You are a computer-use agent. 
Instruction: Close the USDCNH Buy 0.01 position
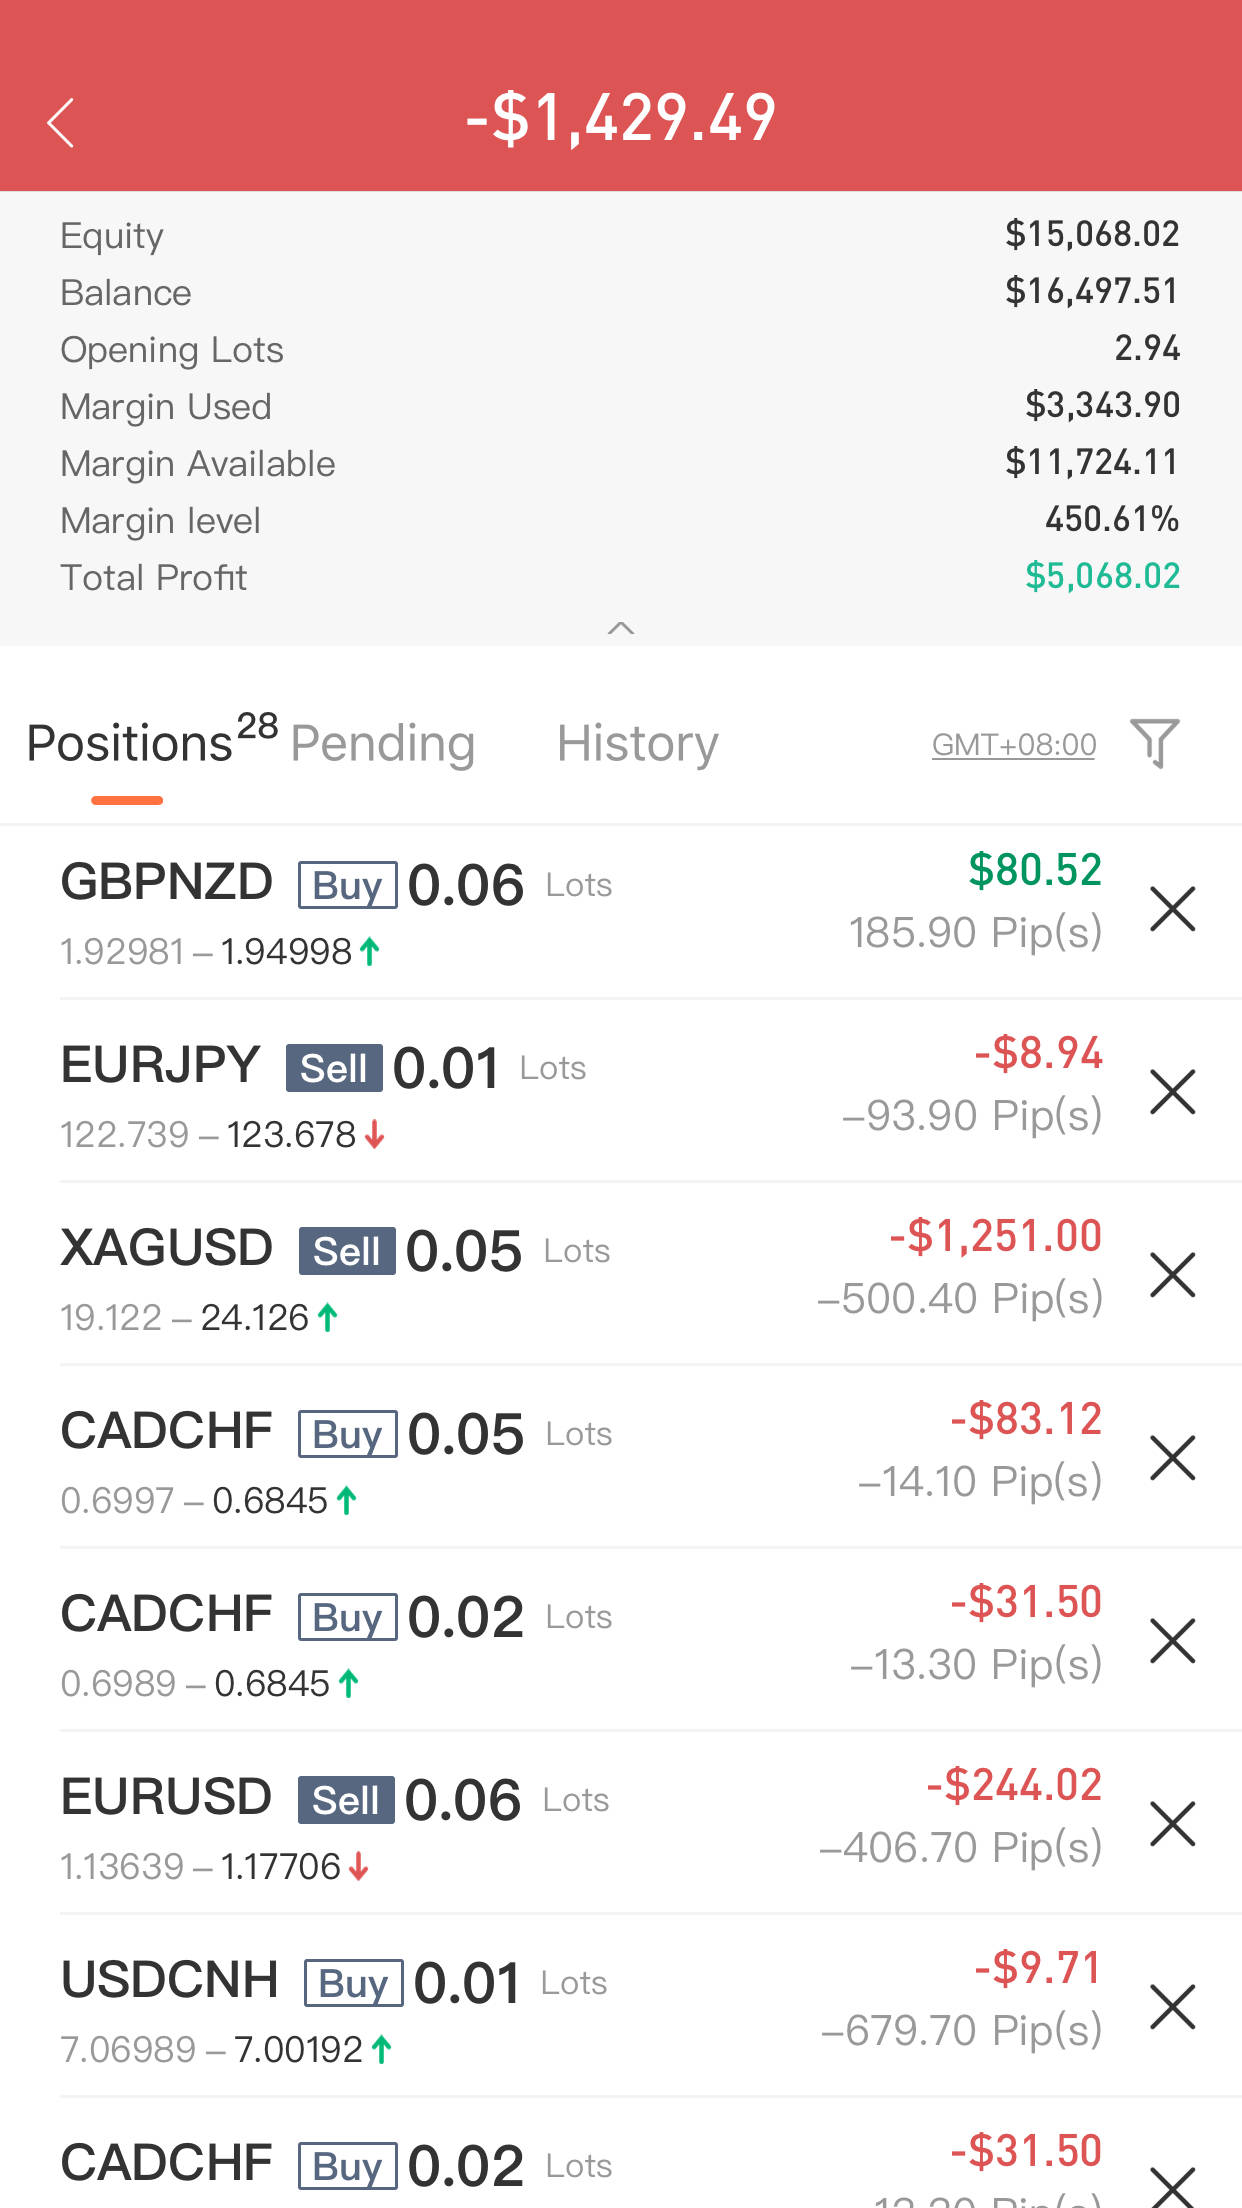tap(1172, 2007)
